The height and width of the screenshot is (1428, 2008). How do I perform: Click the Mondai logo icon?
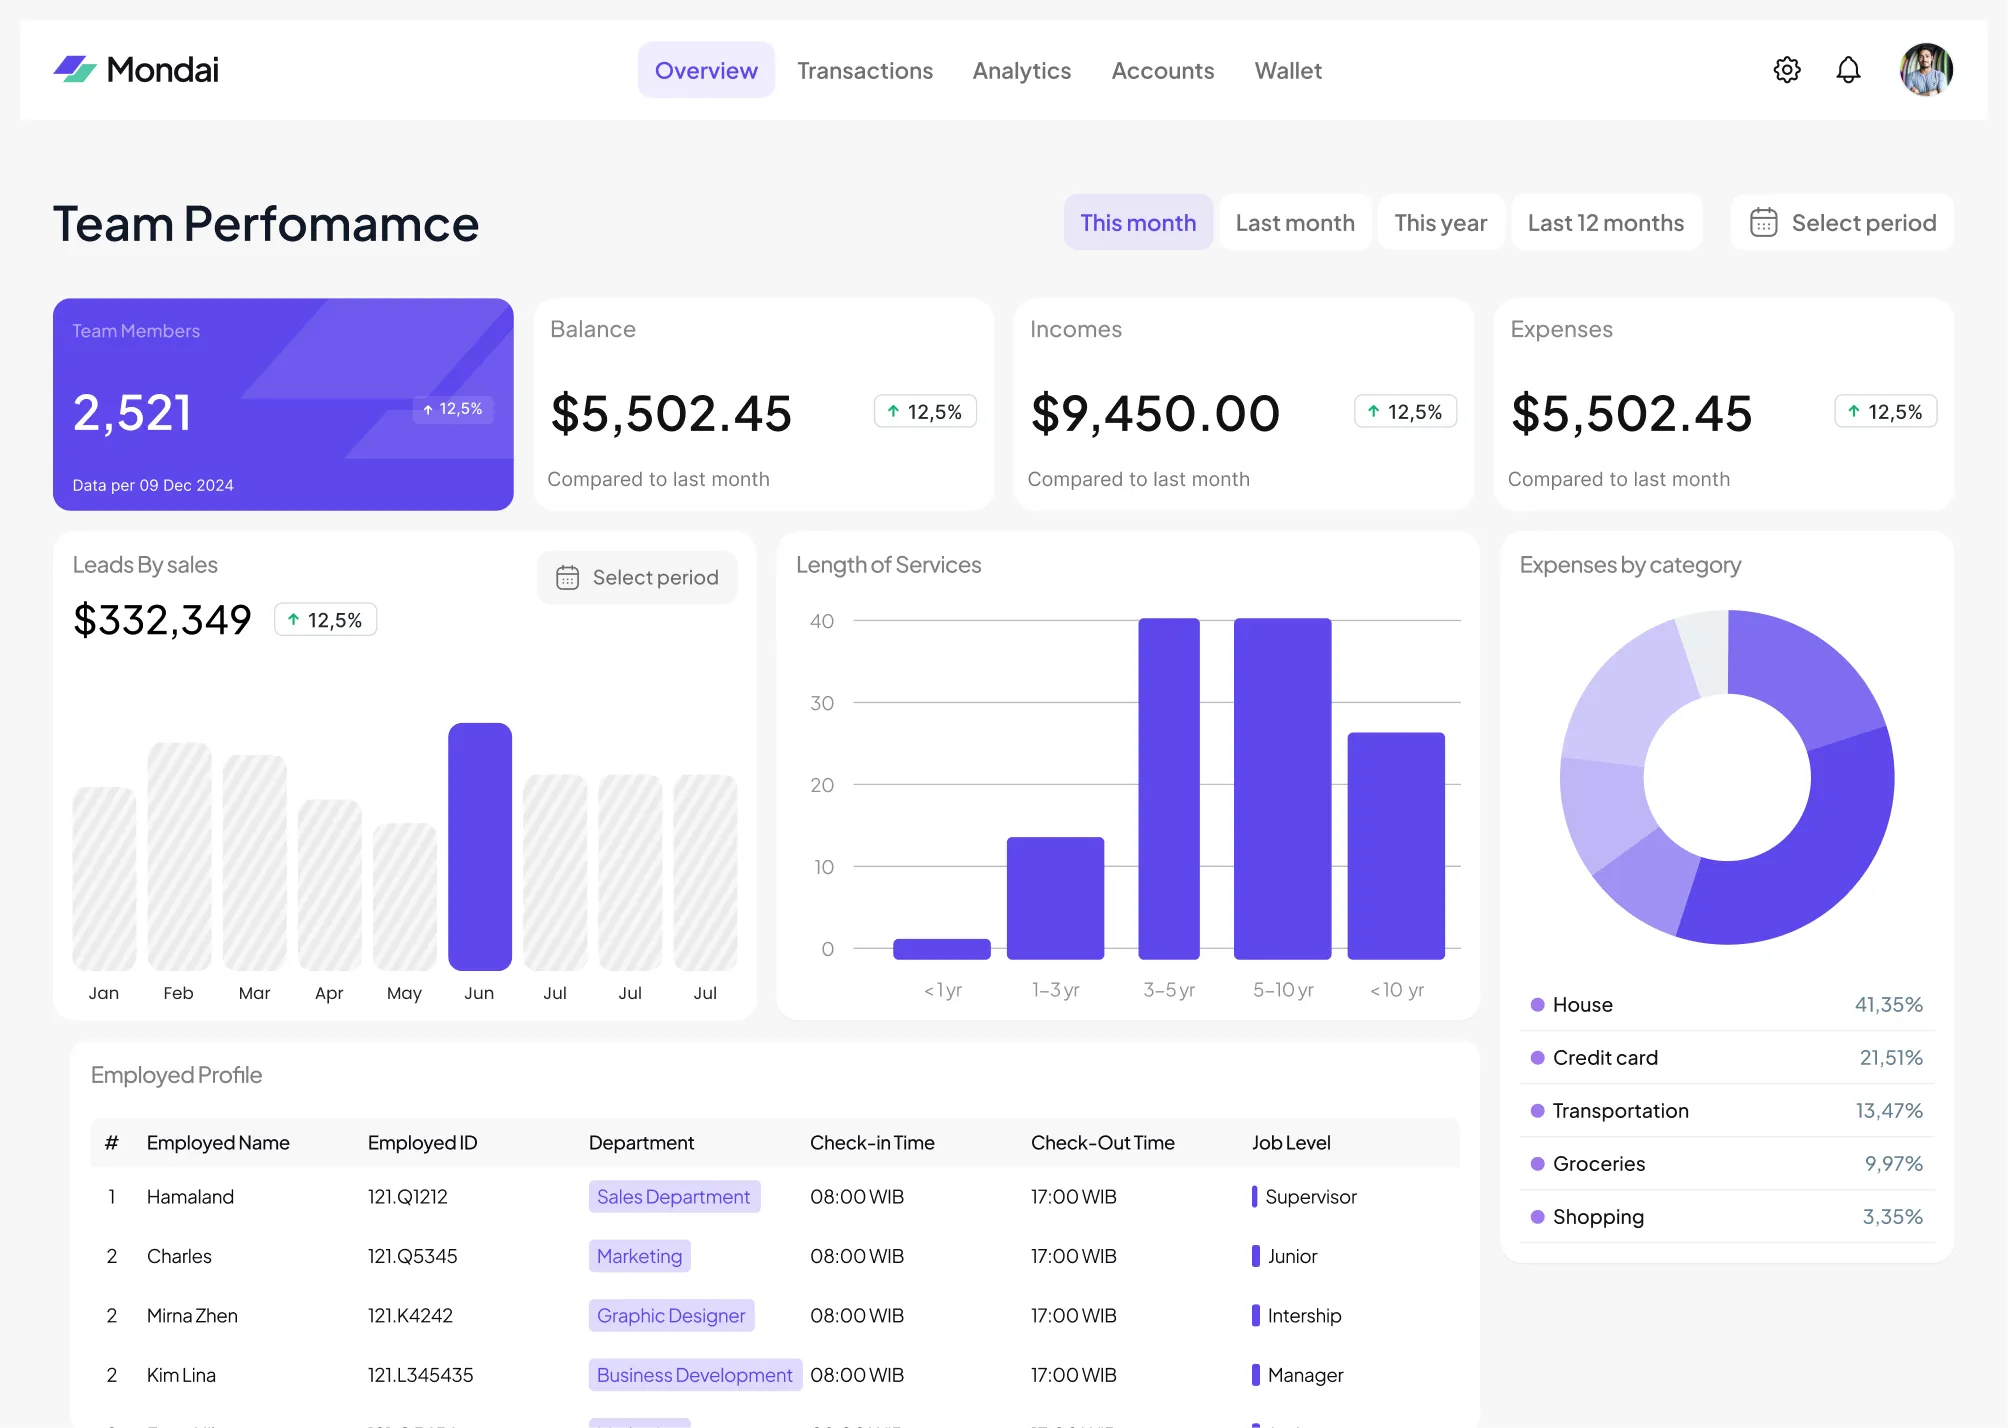[75, 70]
